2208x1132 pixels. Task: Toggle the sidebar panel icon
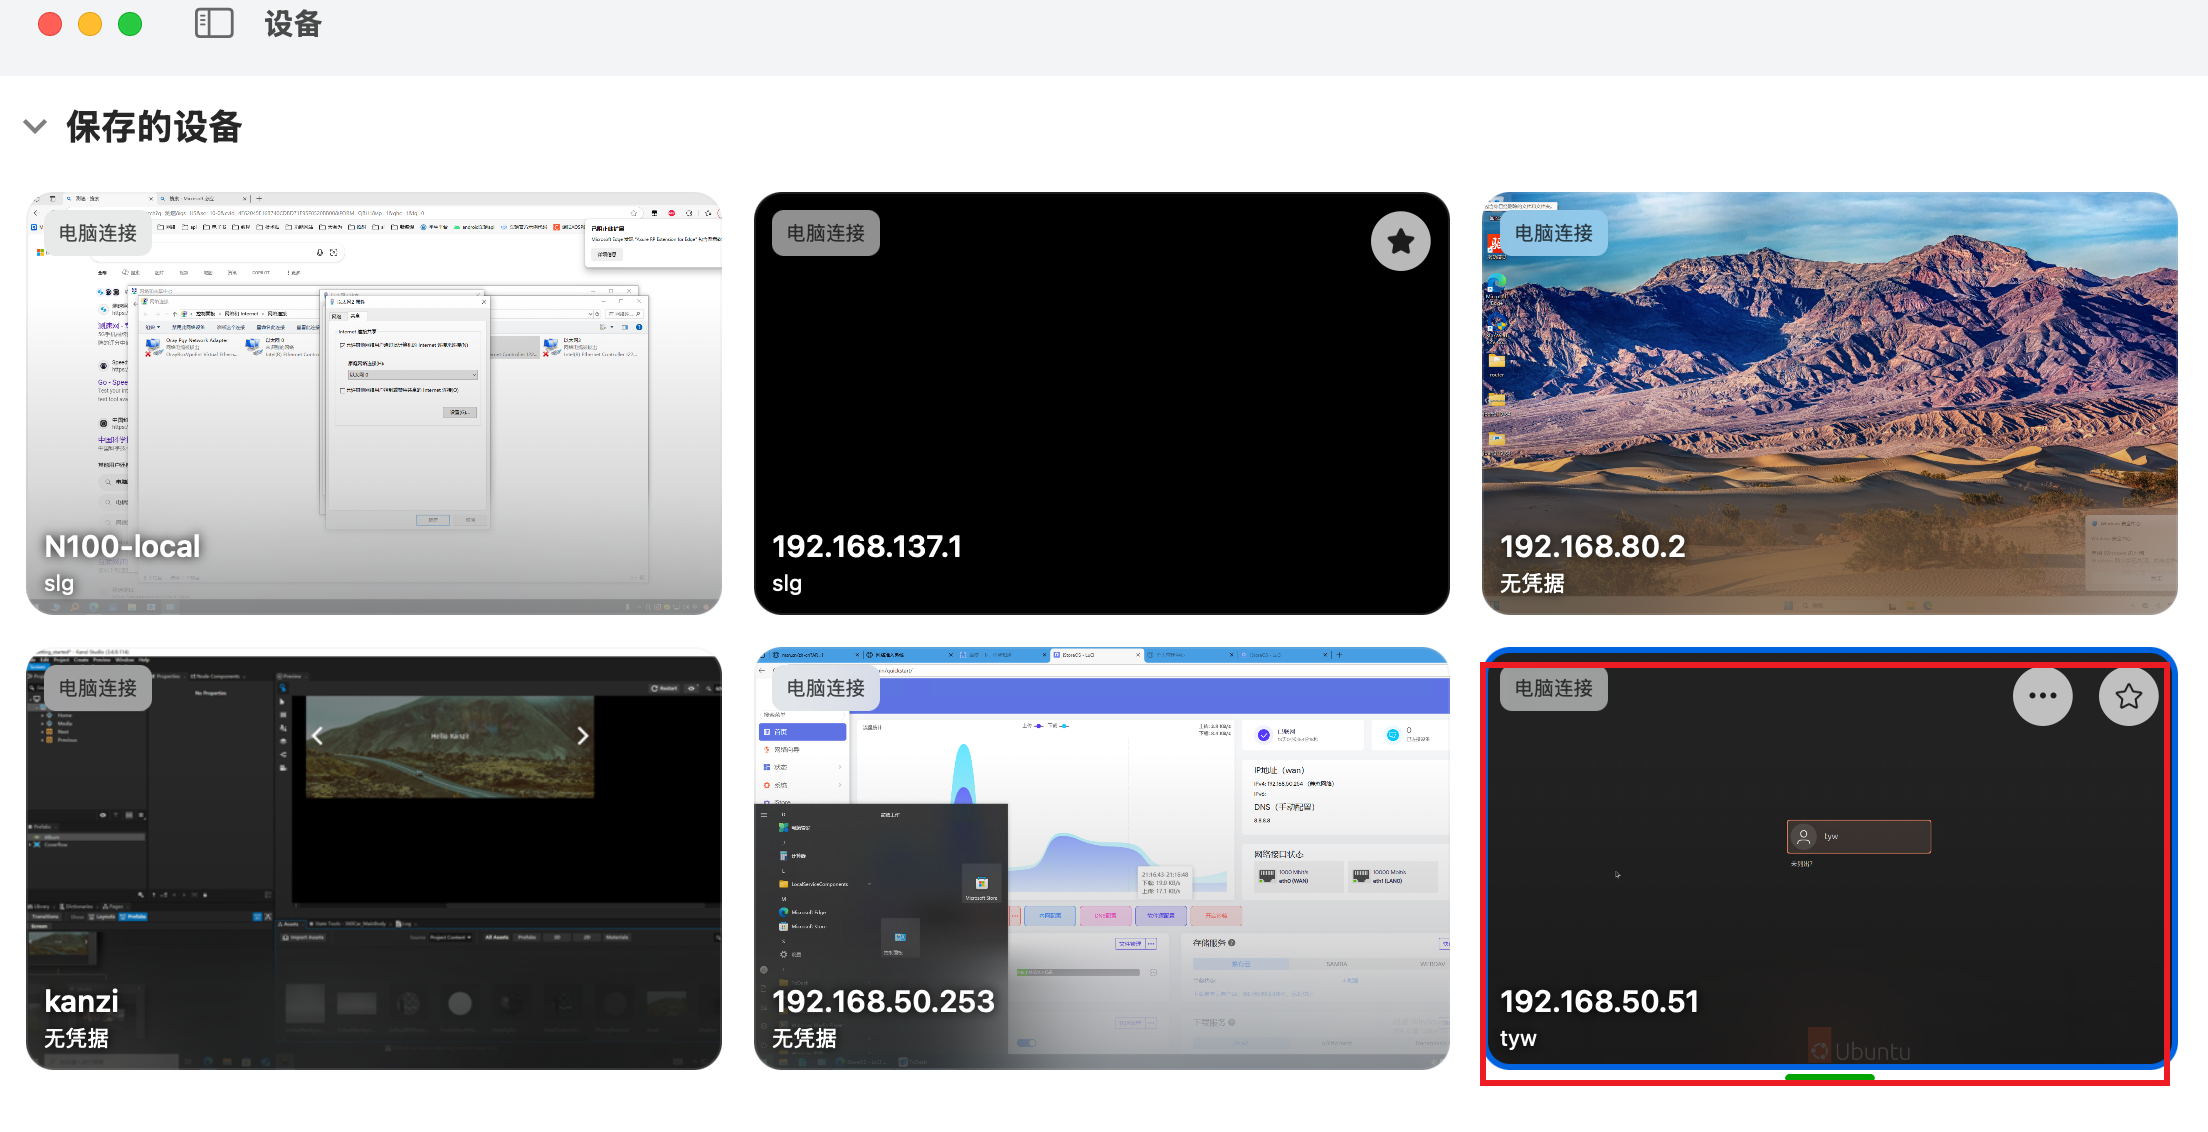(213, 23)
